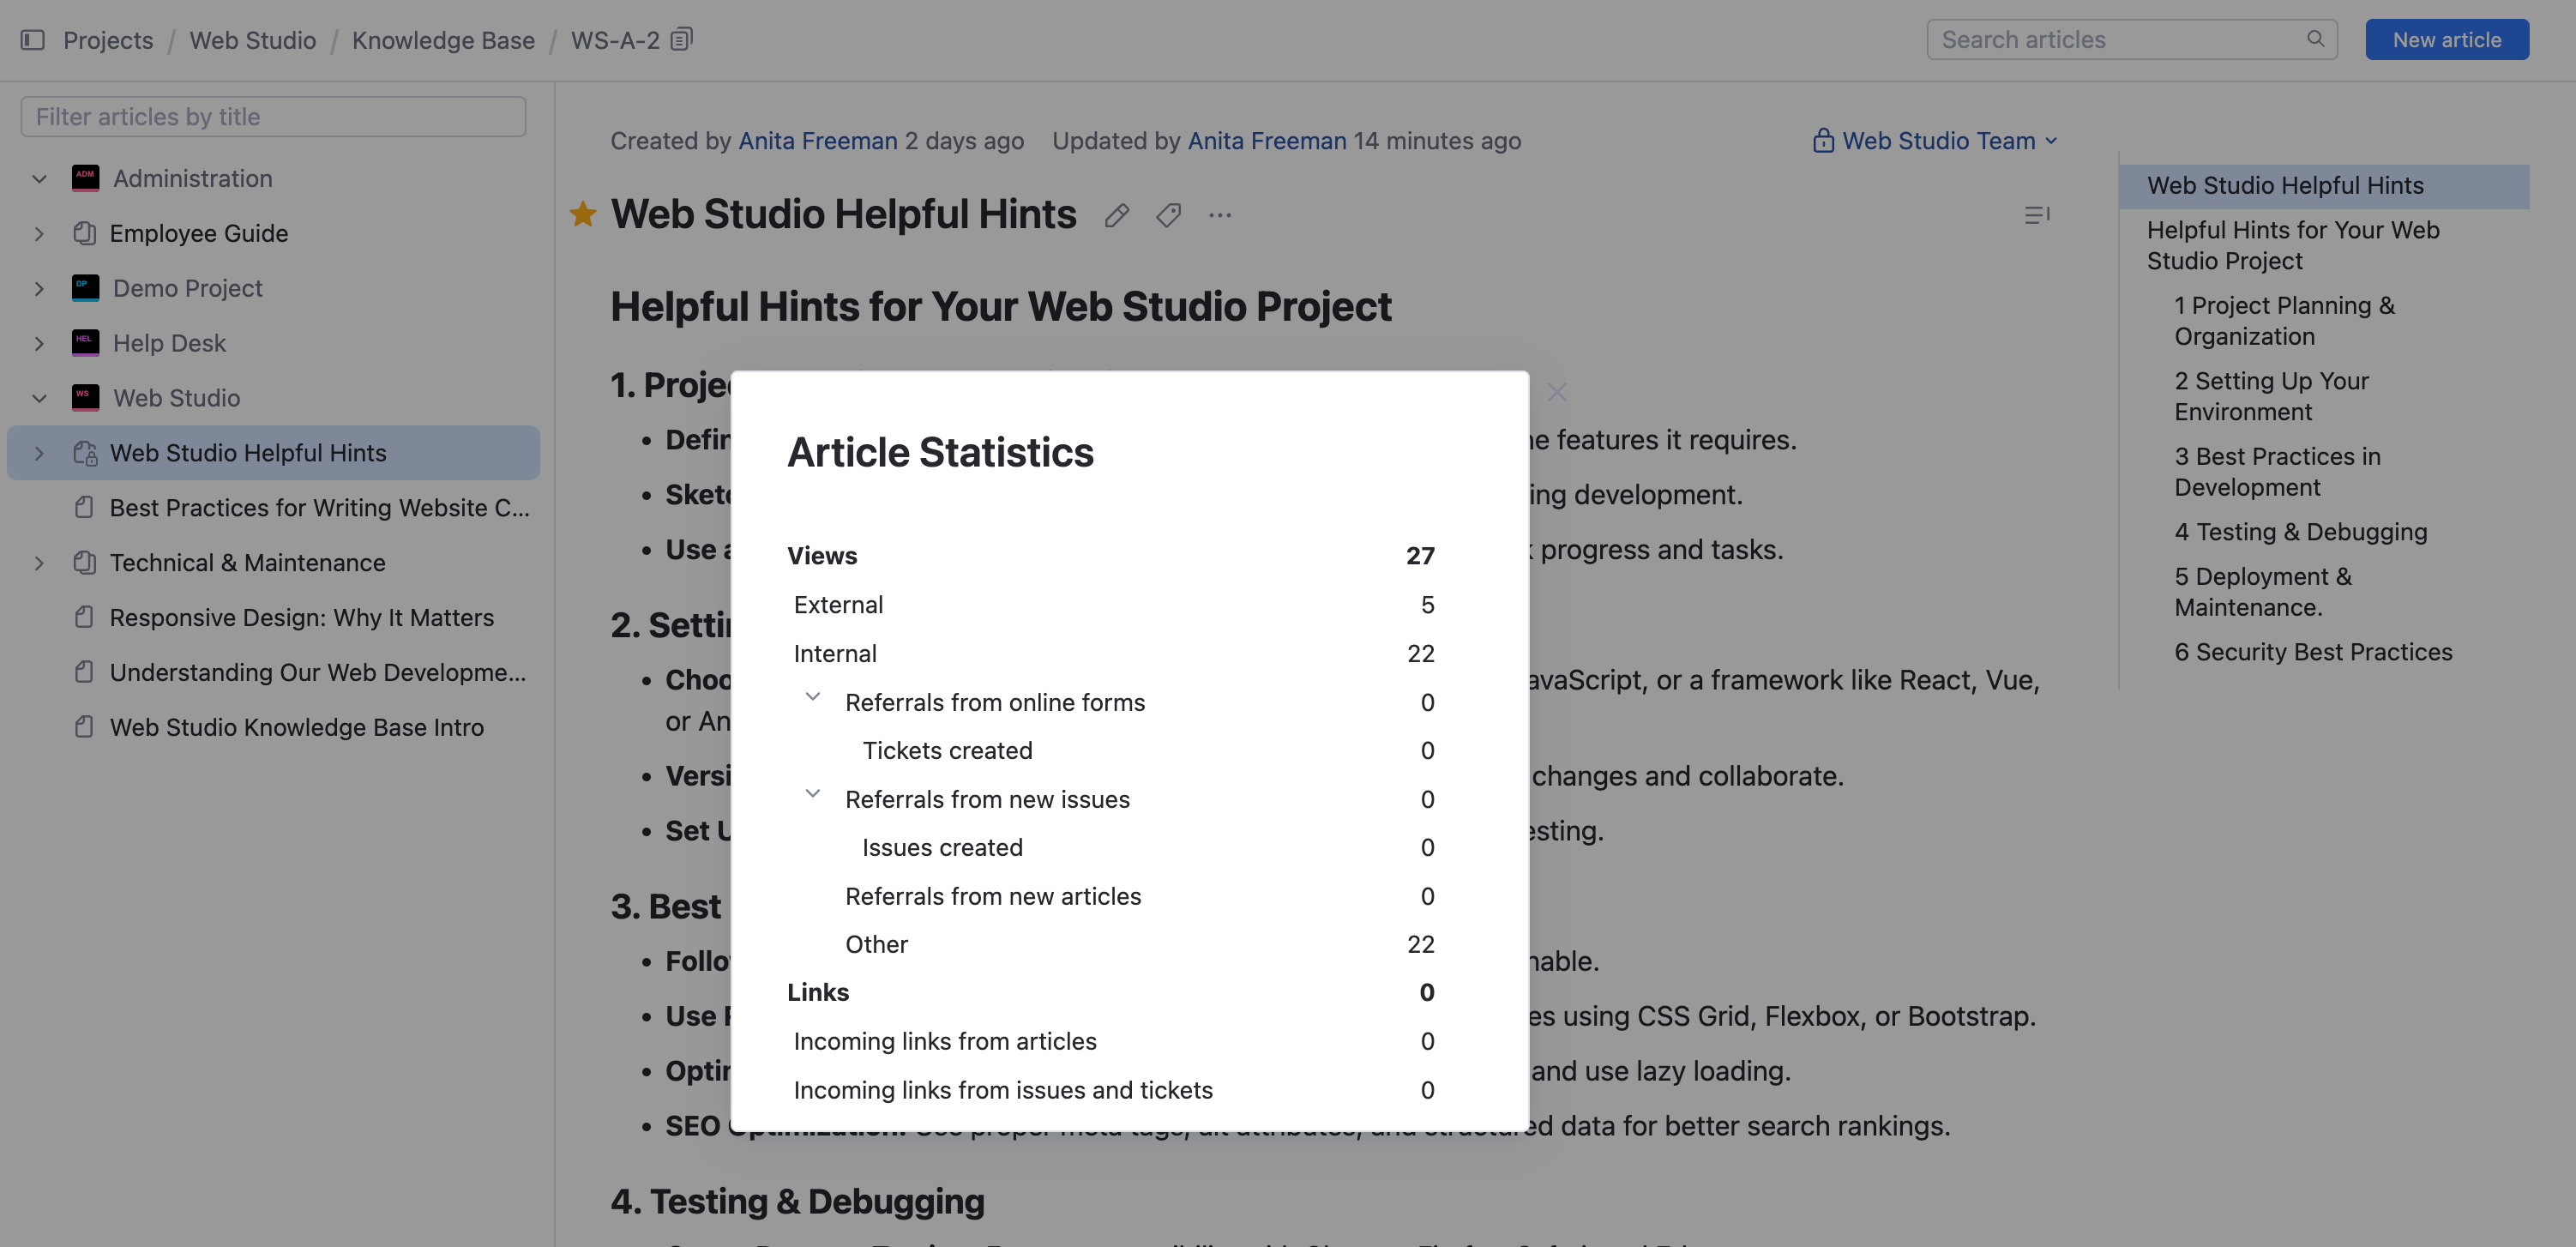Click the tag icon next to title
Screen dimensions: 2576x1247
pos(1168,215)
